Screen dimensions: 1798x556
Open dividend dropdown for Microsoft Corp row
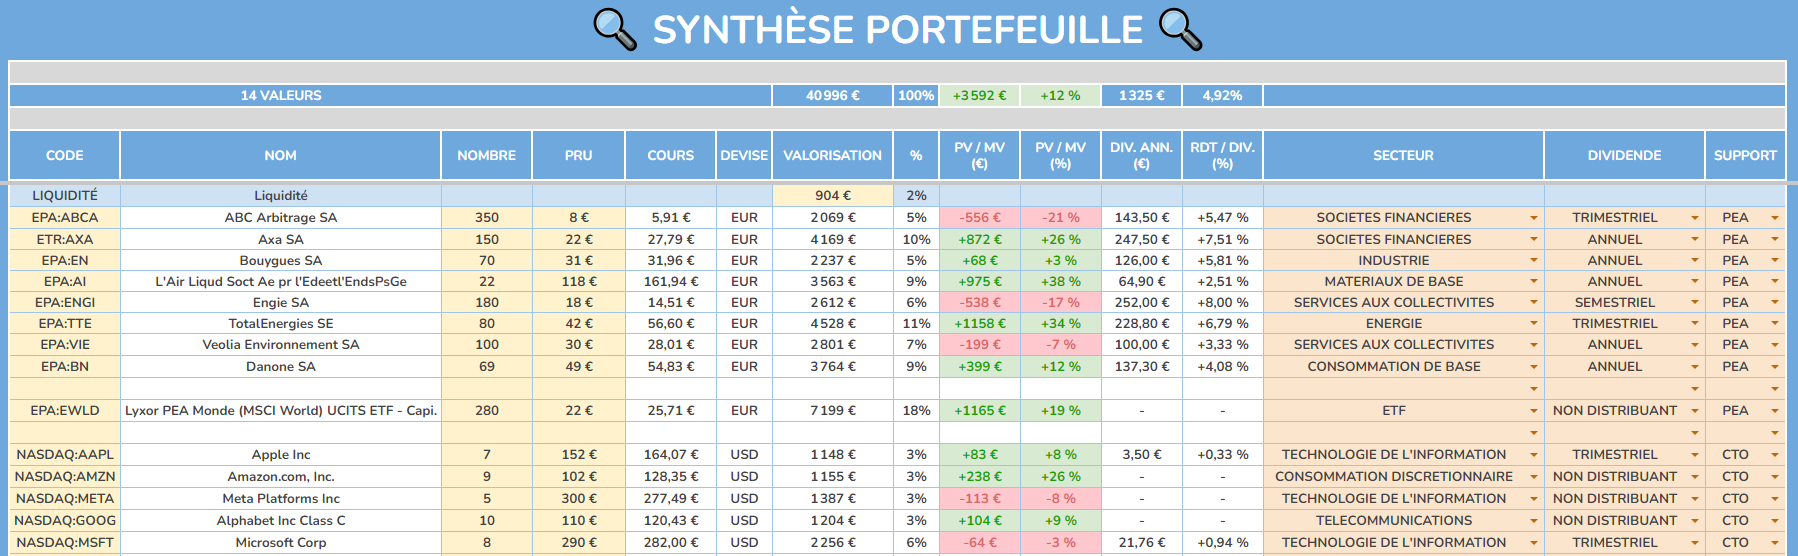1694,543
